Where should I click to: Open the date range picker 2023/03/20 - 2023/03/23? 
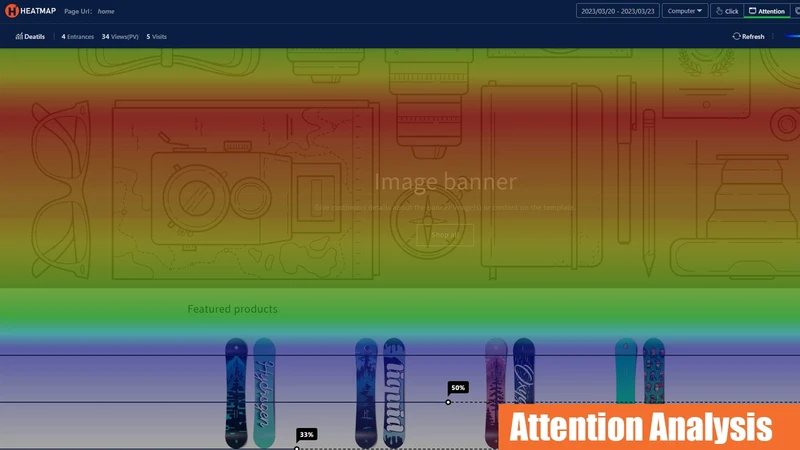click(617, 11)
